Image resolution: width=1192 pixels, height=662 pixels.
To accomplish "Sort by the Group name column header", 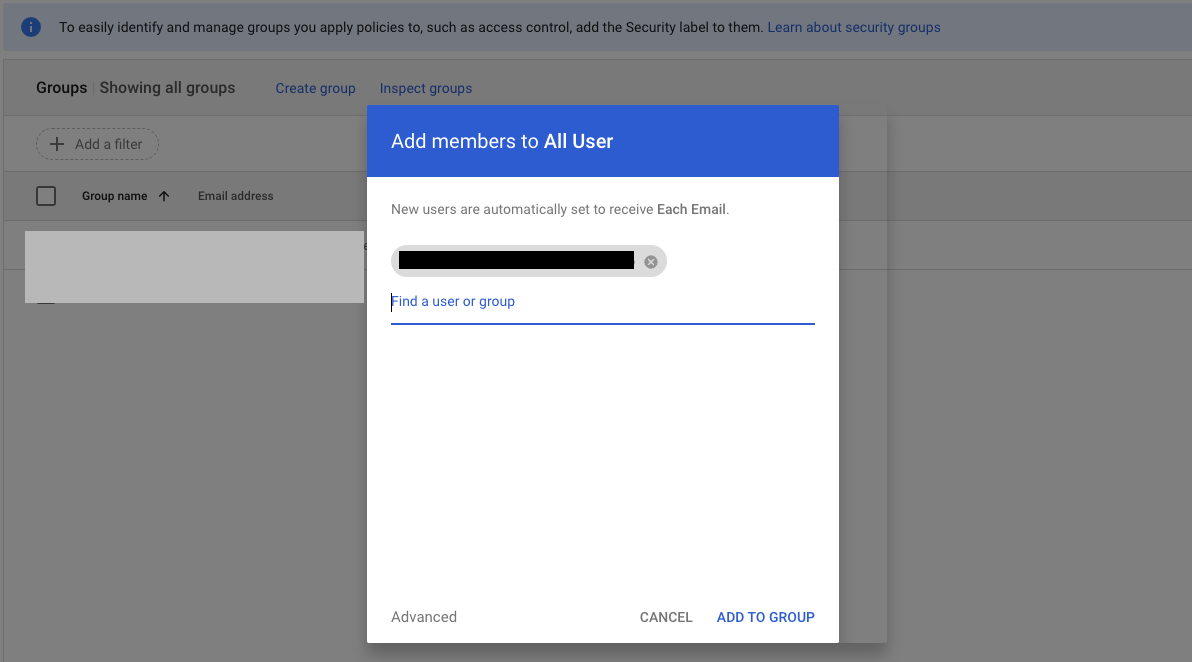I will click(114, 196).
